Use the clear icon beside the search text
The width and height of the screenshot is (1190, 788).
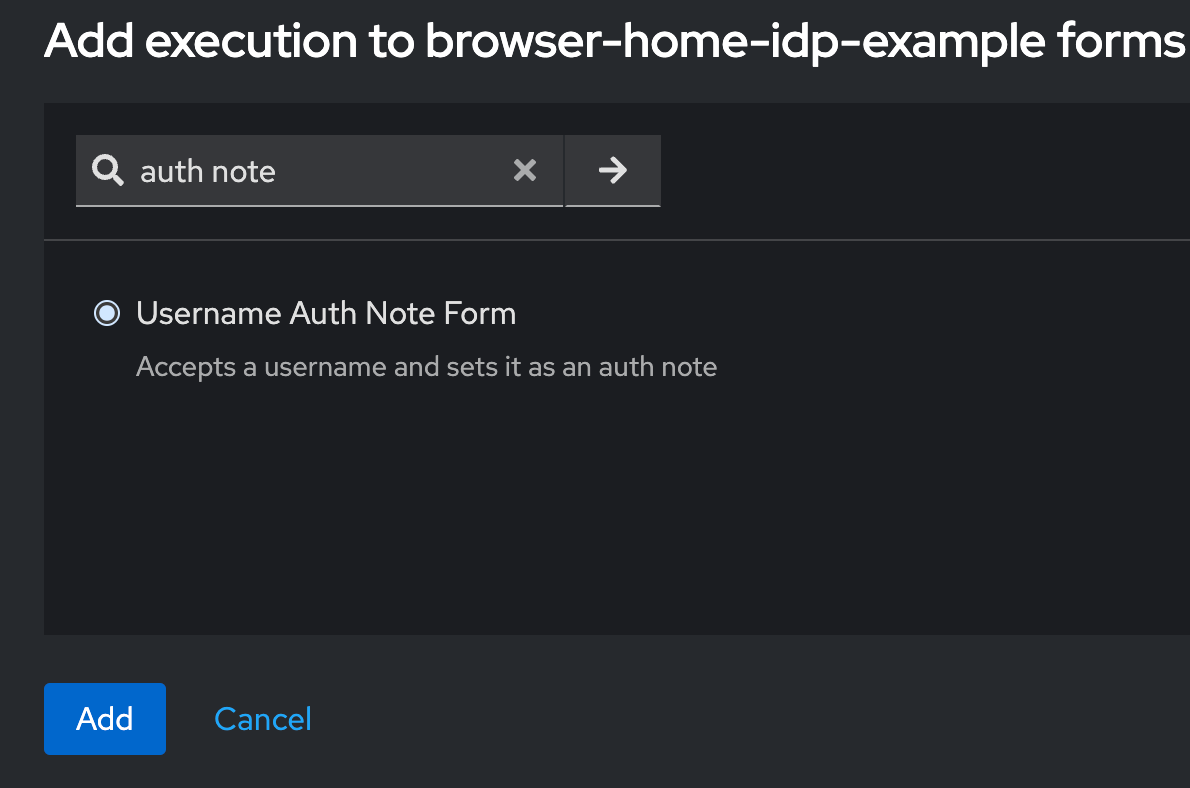pyautogui.click(x=525, y=170)
